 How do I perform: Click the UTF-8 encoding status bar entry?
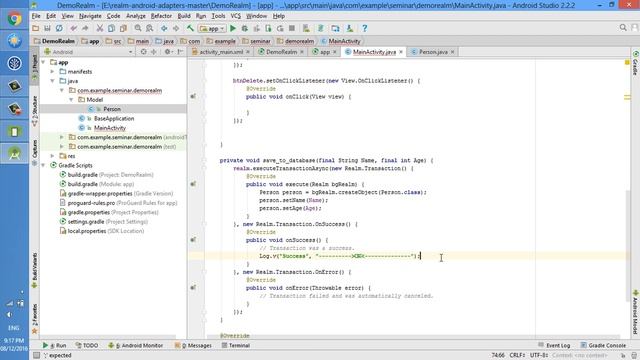tap(539, 355)
